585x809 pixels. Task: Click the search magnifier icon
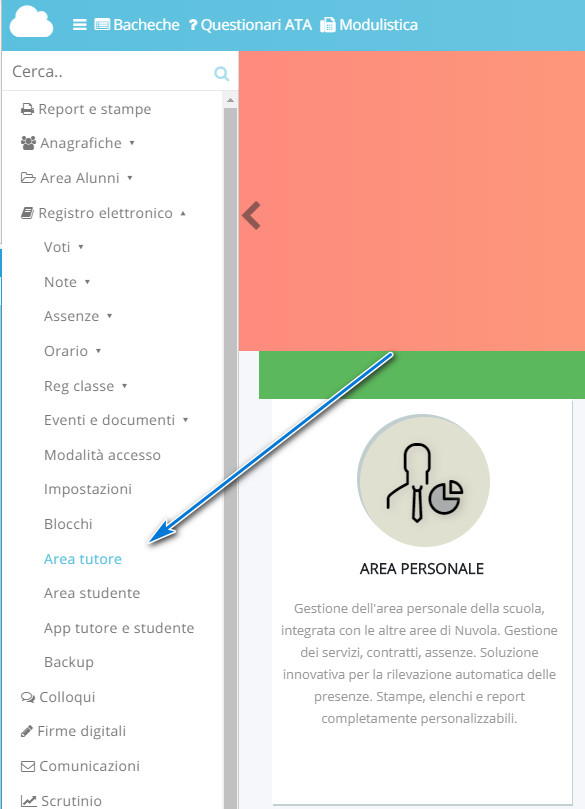(x=222, y=74)
